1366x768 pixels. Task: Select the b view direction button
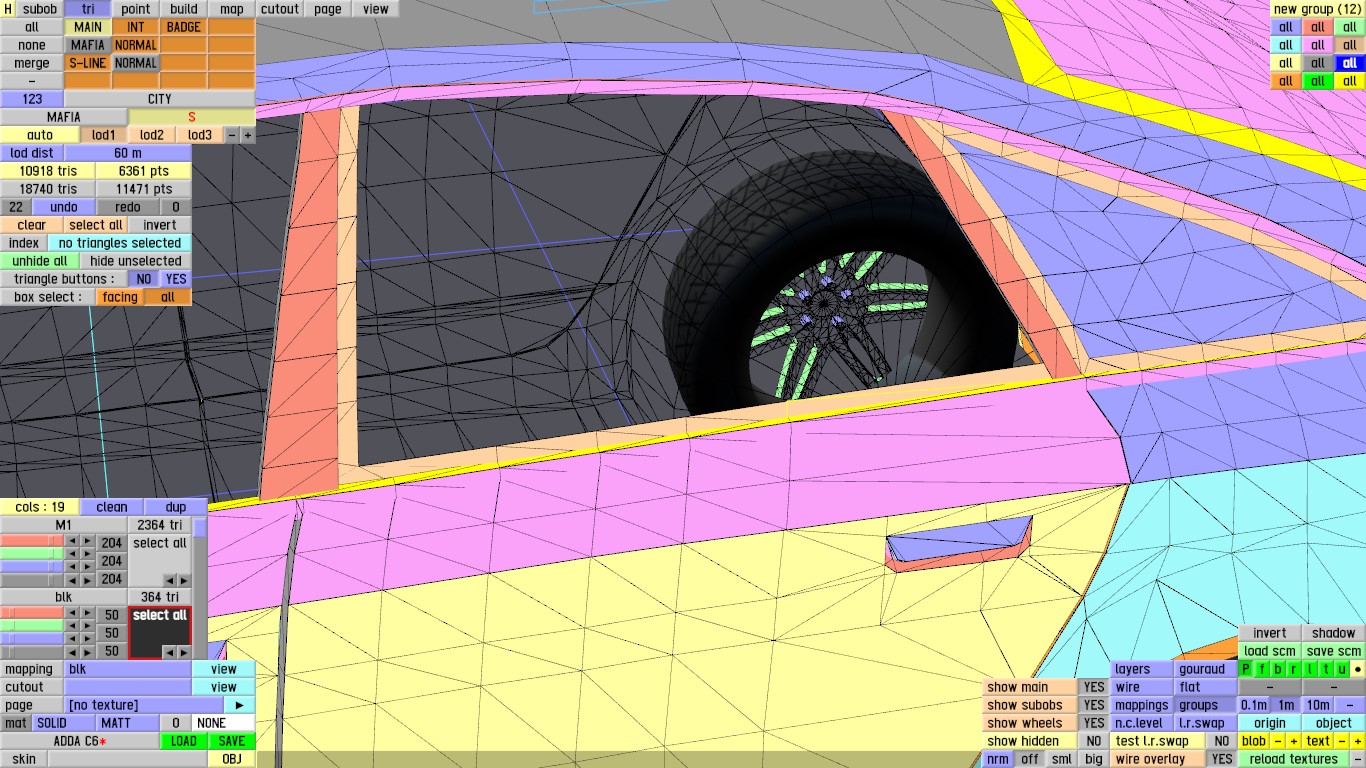[x=1278, y=669]
